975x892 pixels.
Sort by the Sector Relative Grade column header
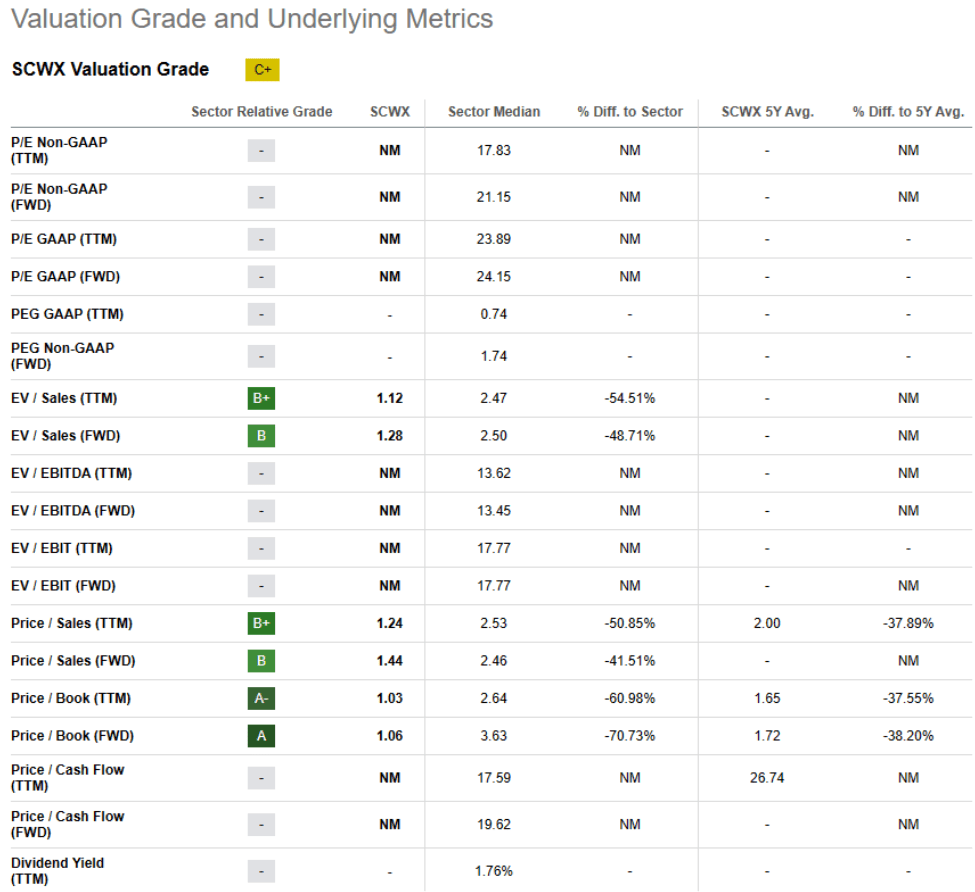point(262,112)
